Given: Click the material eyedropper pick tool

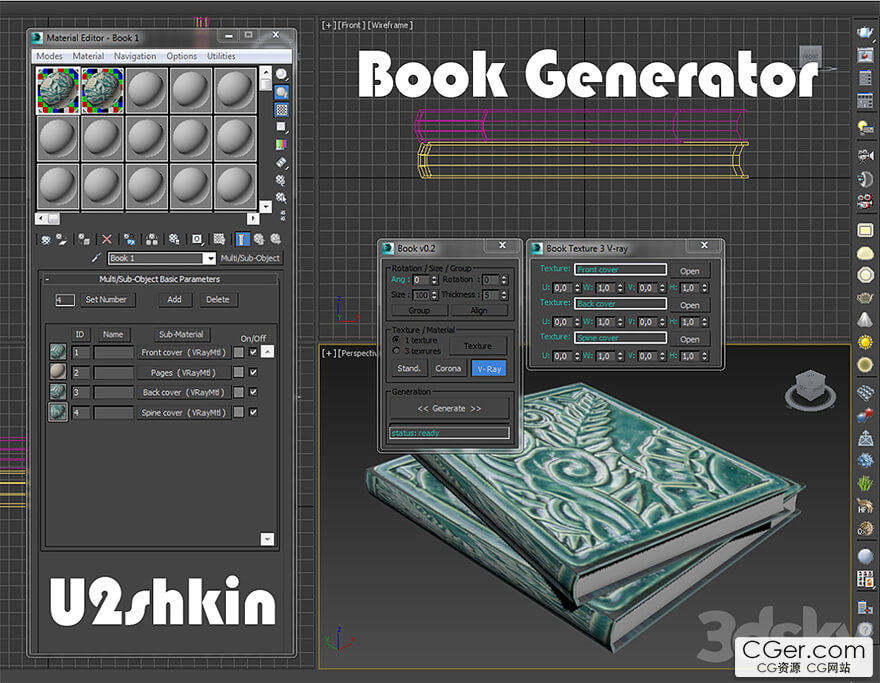Looking at the screenshot, I should point(96,258).
